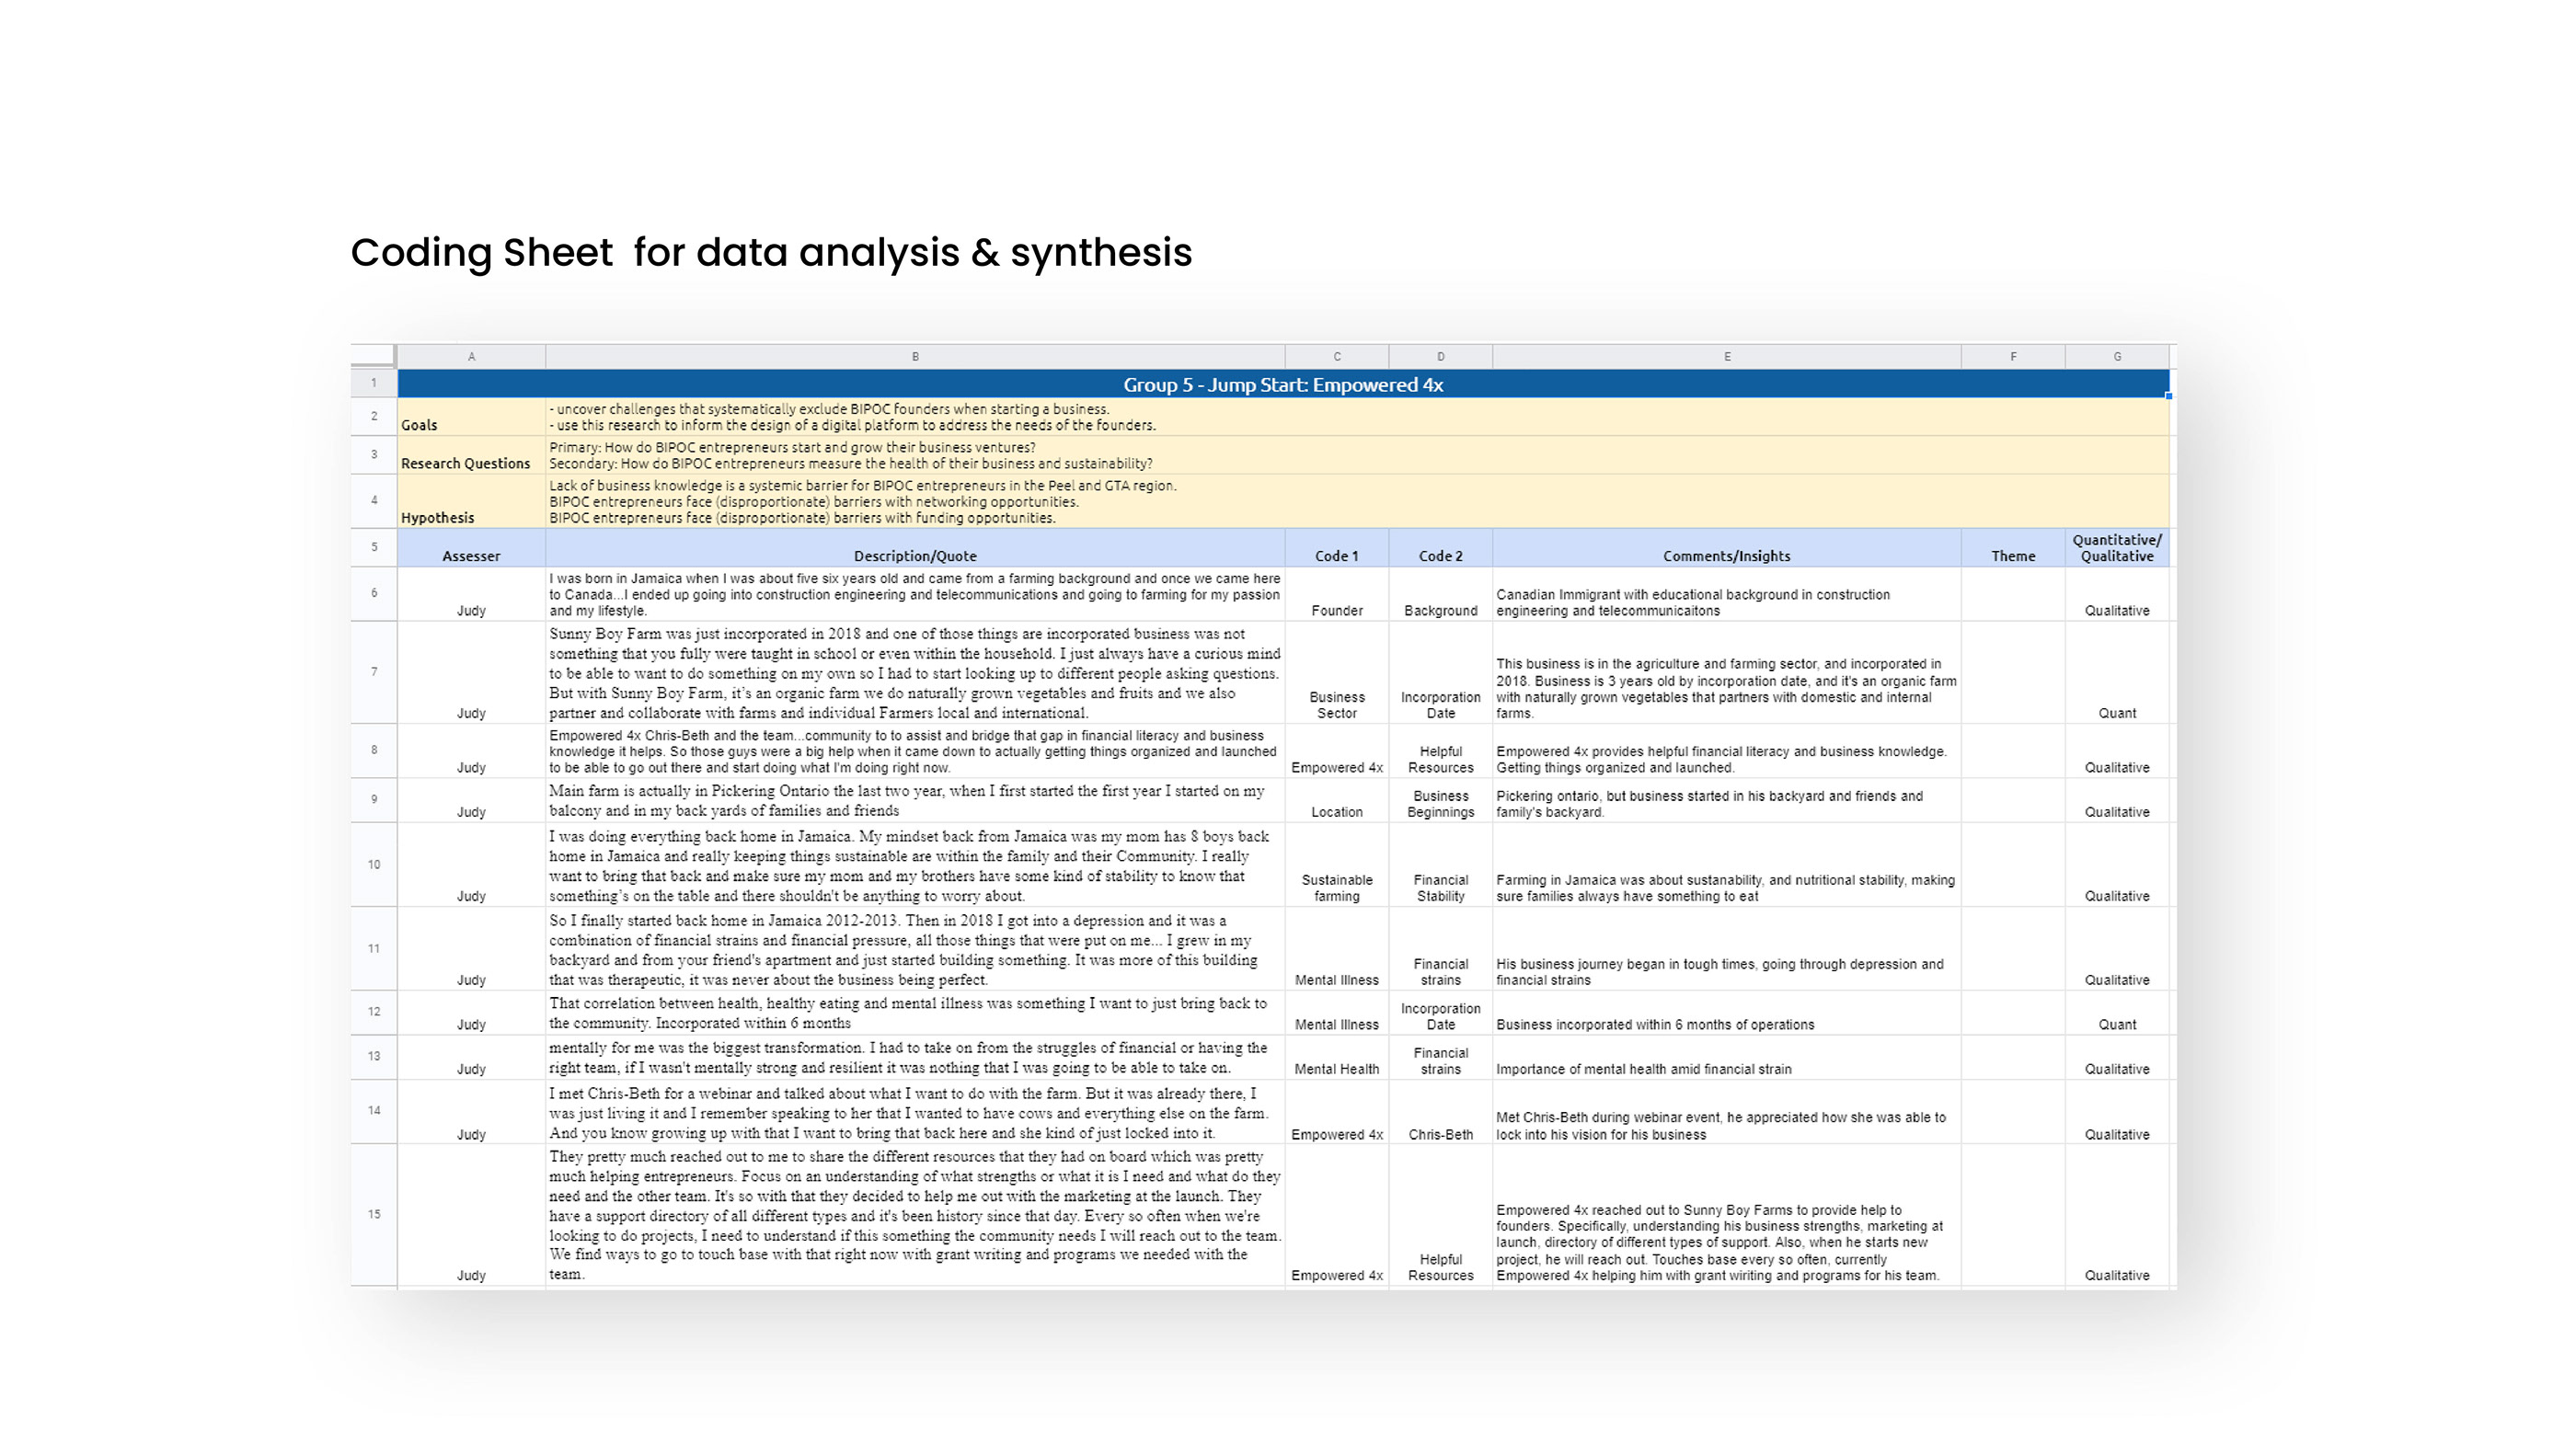Click the 'Background' cell in Code 2
The width and height of the screenshot is (2576, 1455).
(1440, 595)
